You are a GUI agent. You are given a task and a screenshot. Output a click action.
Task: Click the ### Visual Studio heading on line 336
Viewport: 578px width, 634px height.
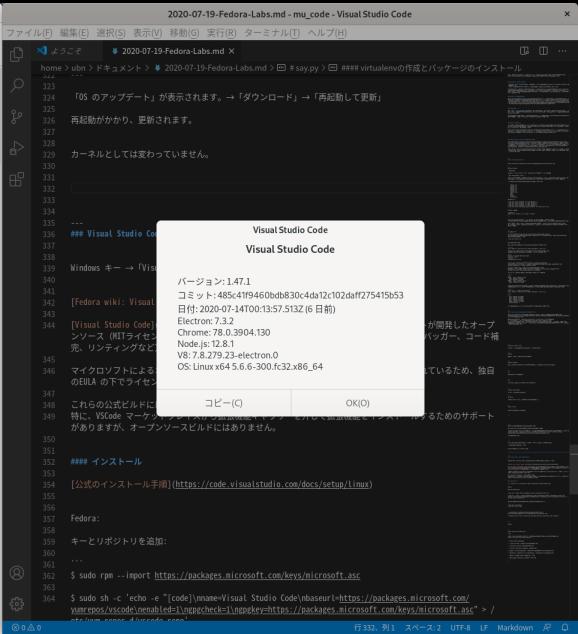coord(114,234)
